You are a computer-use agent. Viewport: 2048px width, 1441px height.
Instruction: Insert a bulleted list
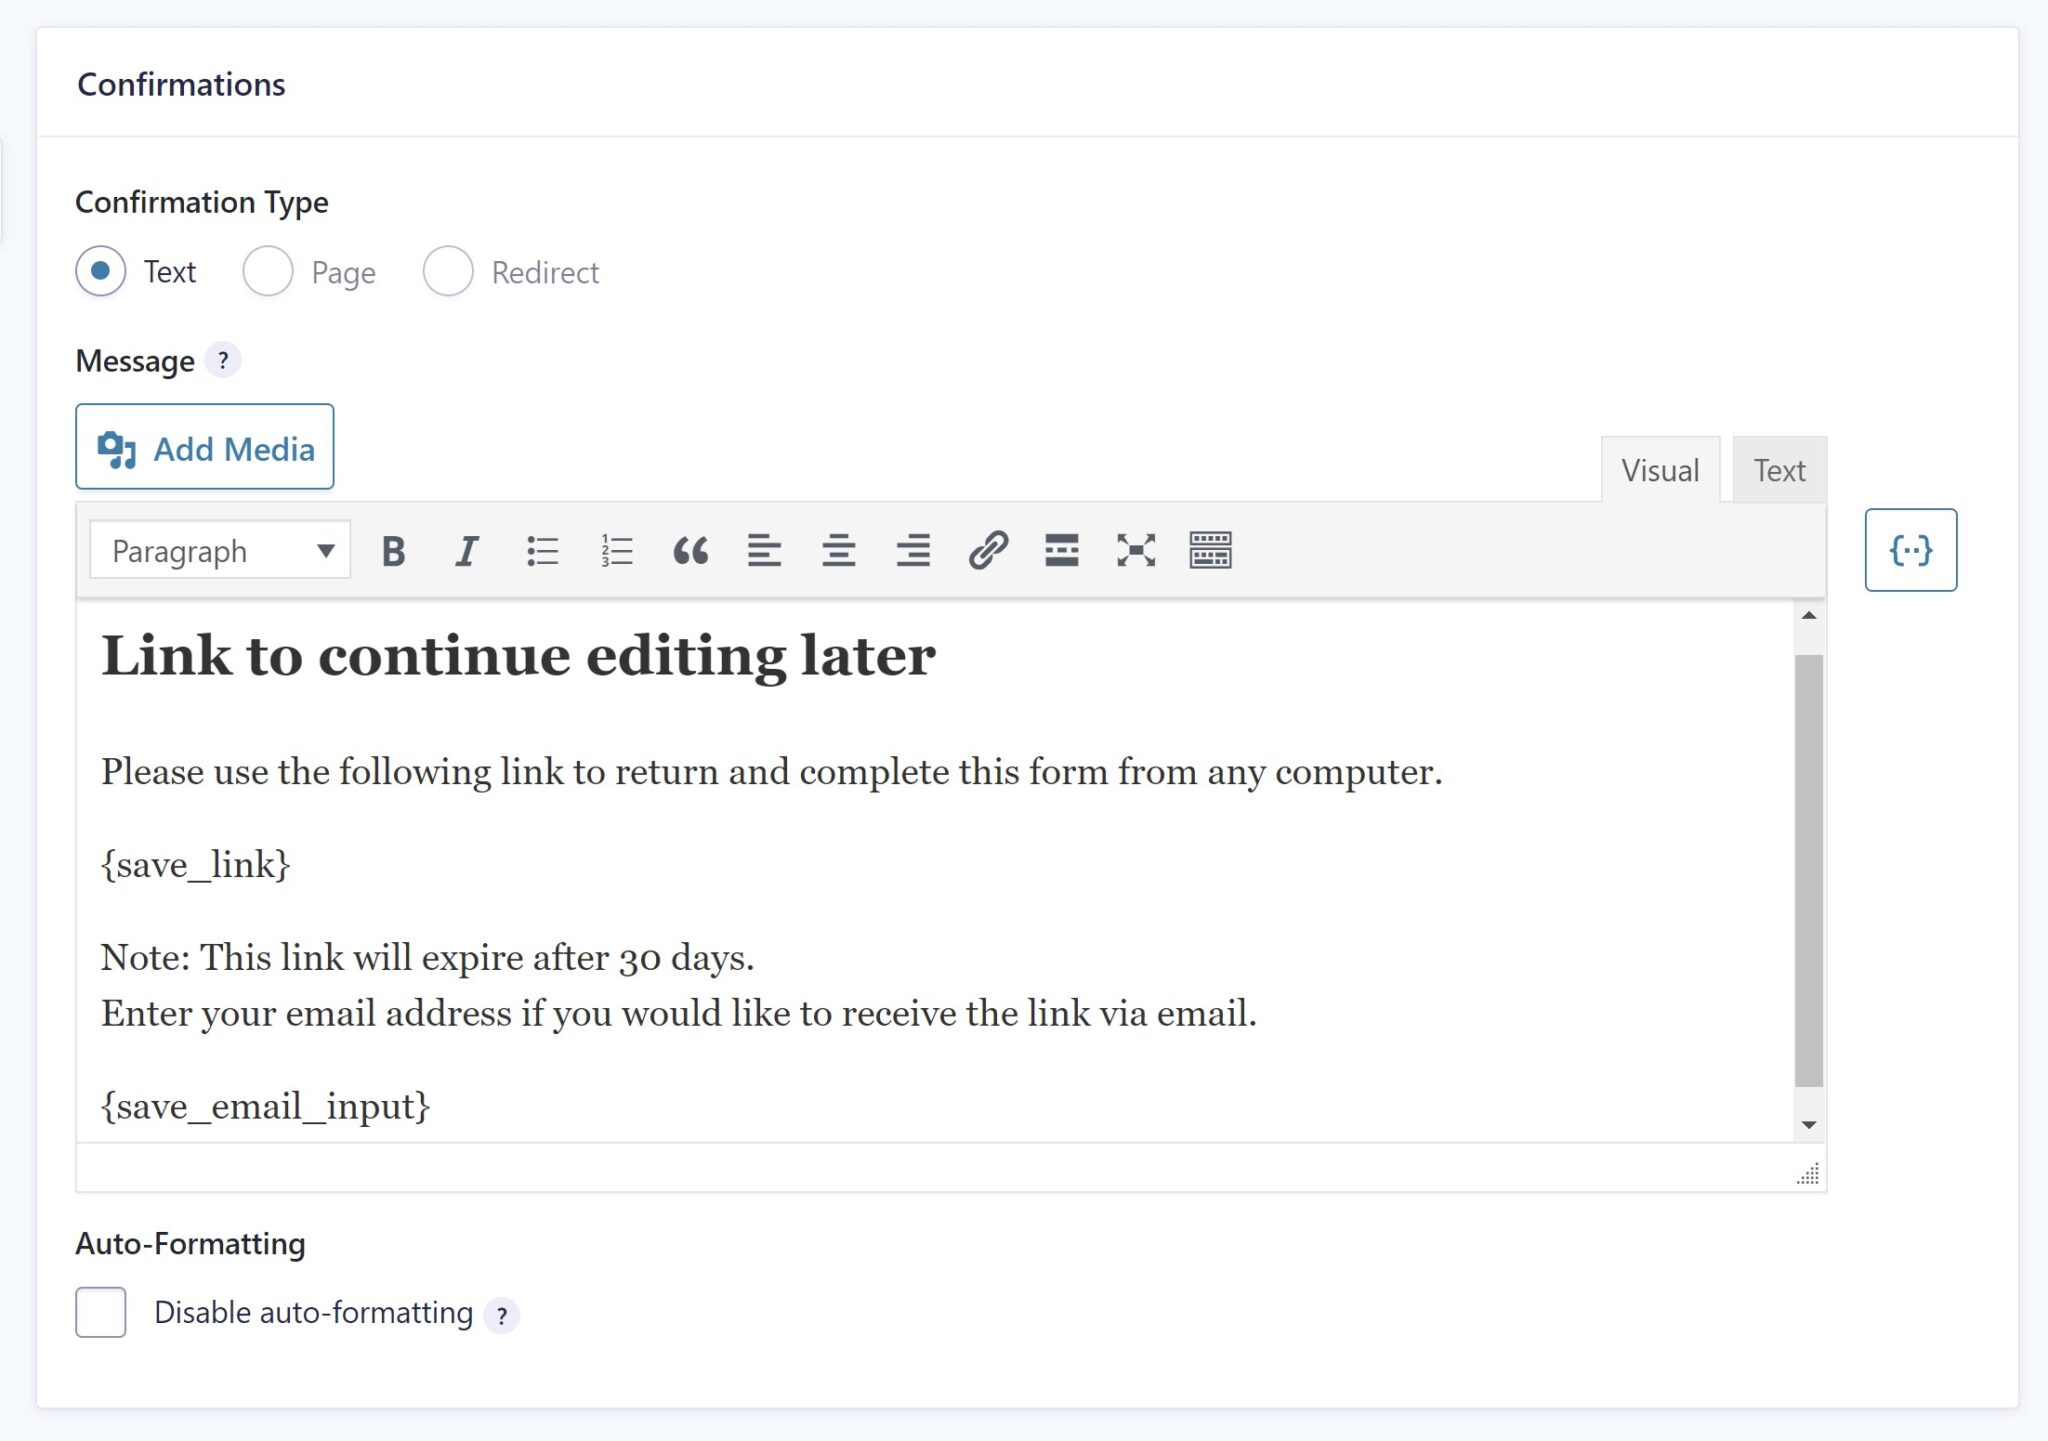542,550
